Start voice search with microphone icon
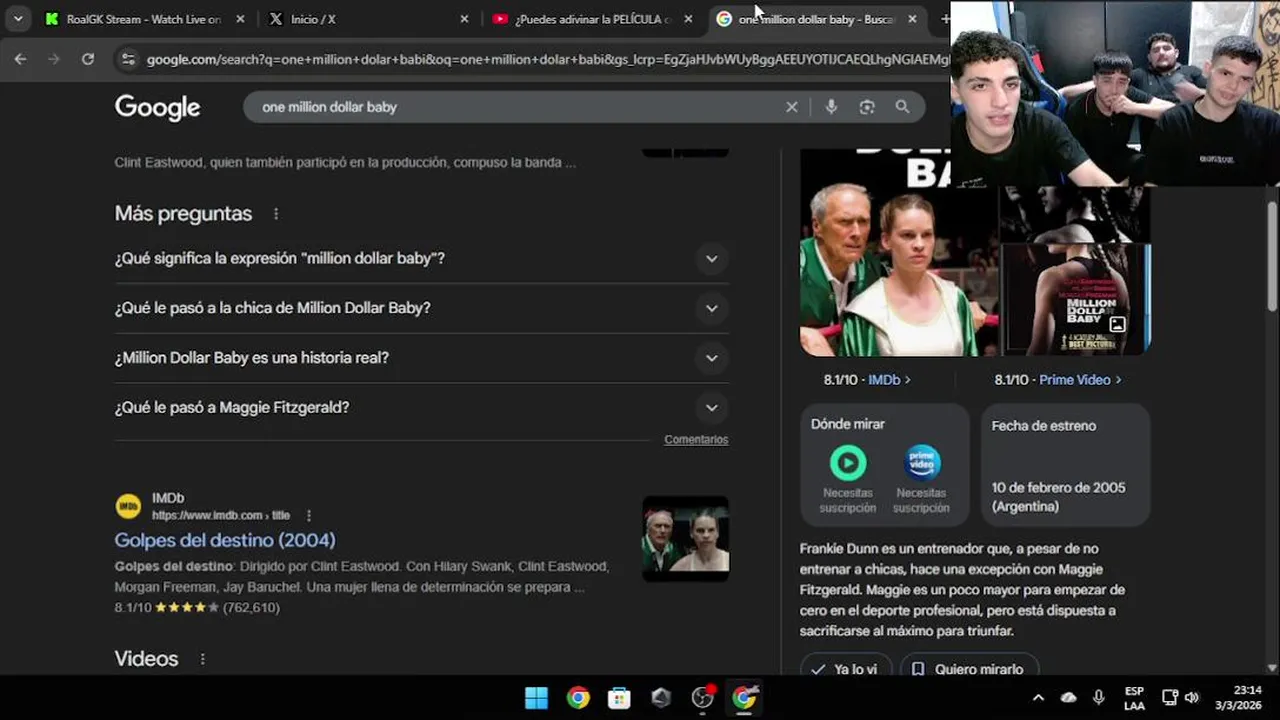Image resolution: width=1280 pixels, height=720 pixels. (831, 107)
